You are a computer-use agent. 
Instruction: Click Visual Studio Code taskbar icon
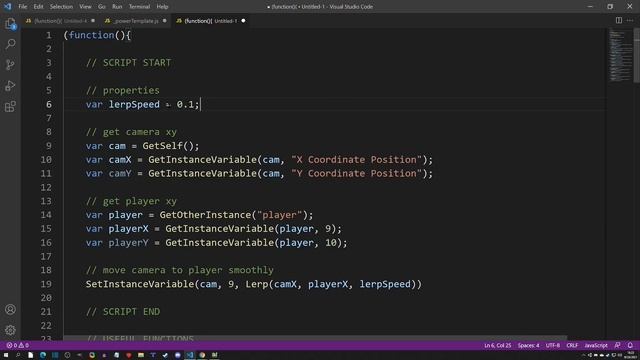point(190,355)
